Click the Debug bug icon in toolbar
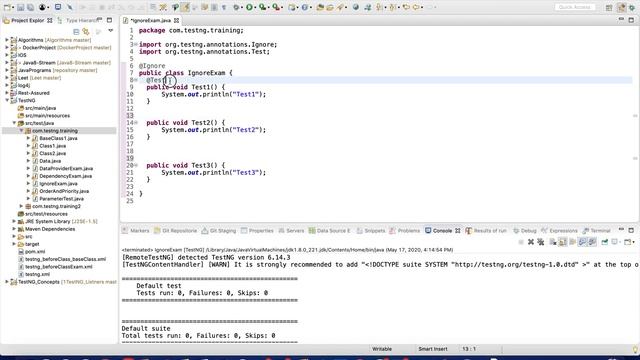The image size is (640, 360). point(237,7)
